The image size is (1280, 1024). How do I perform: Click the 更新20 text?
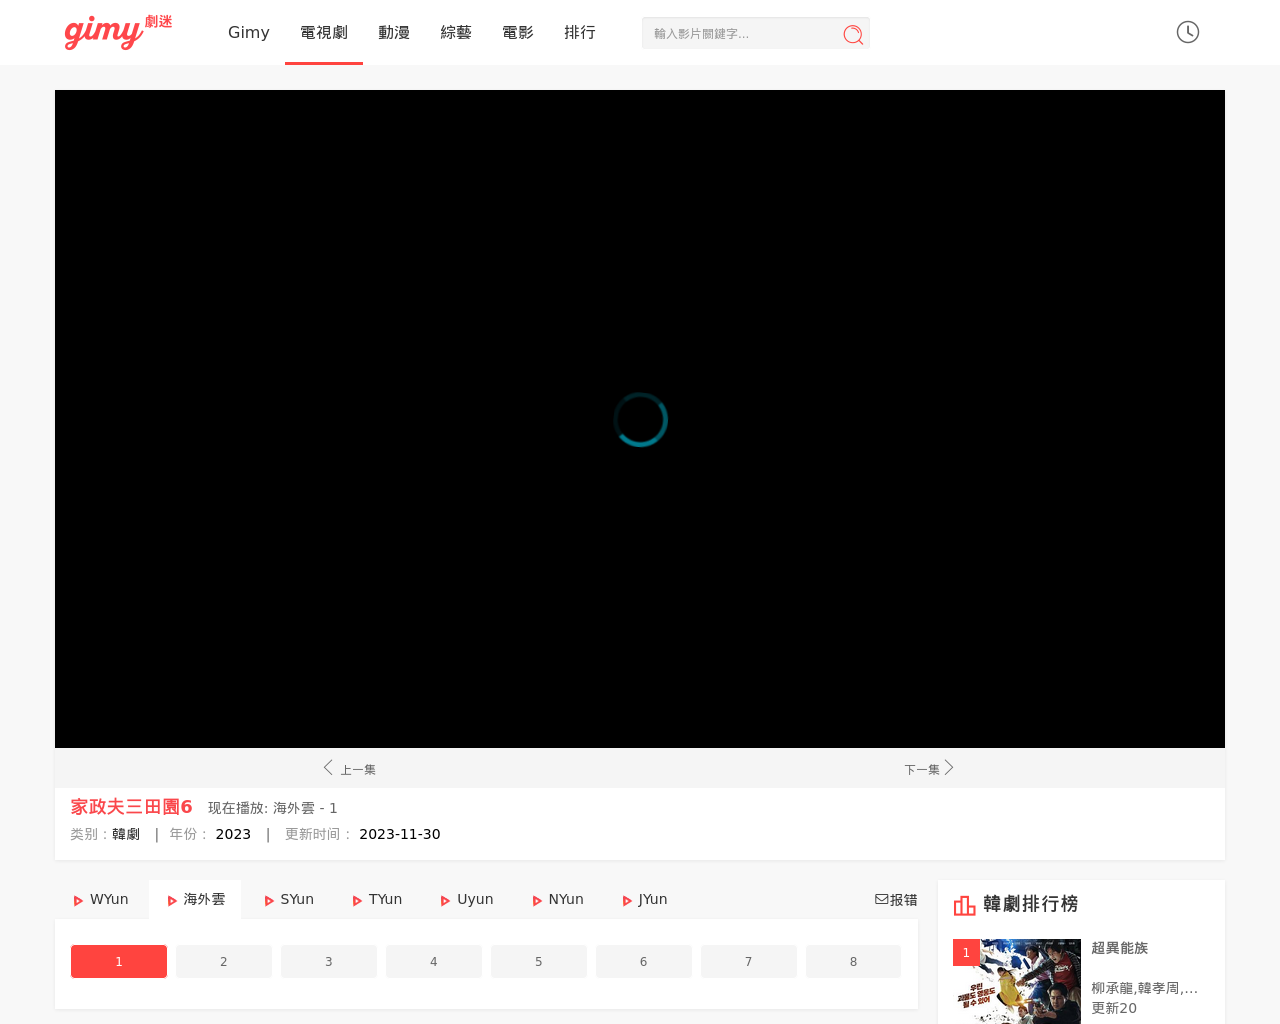1114,1008
